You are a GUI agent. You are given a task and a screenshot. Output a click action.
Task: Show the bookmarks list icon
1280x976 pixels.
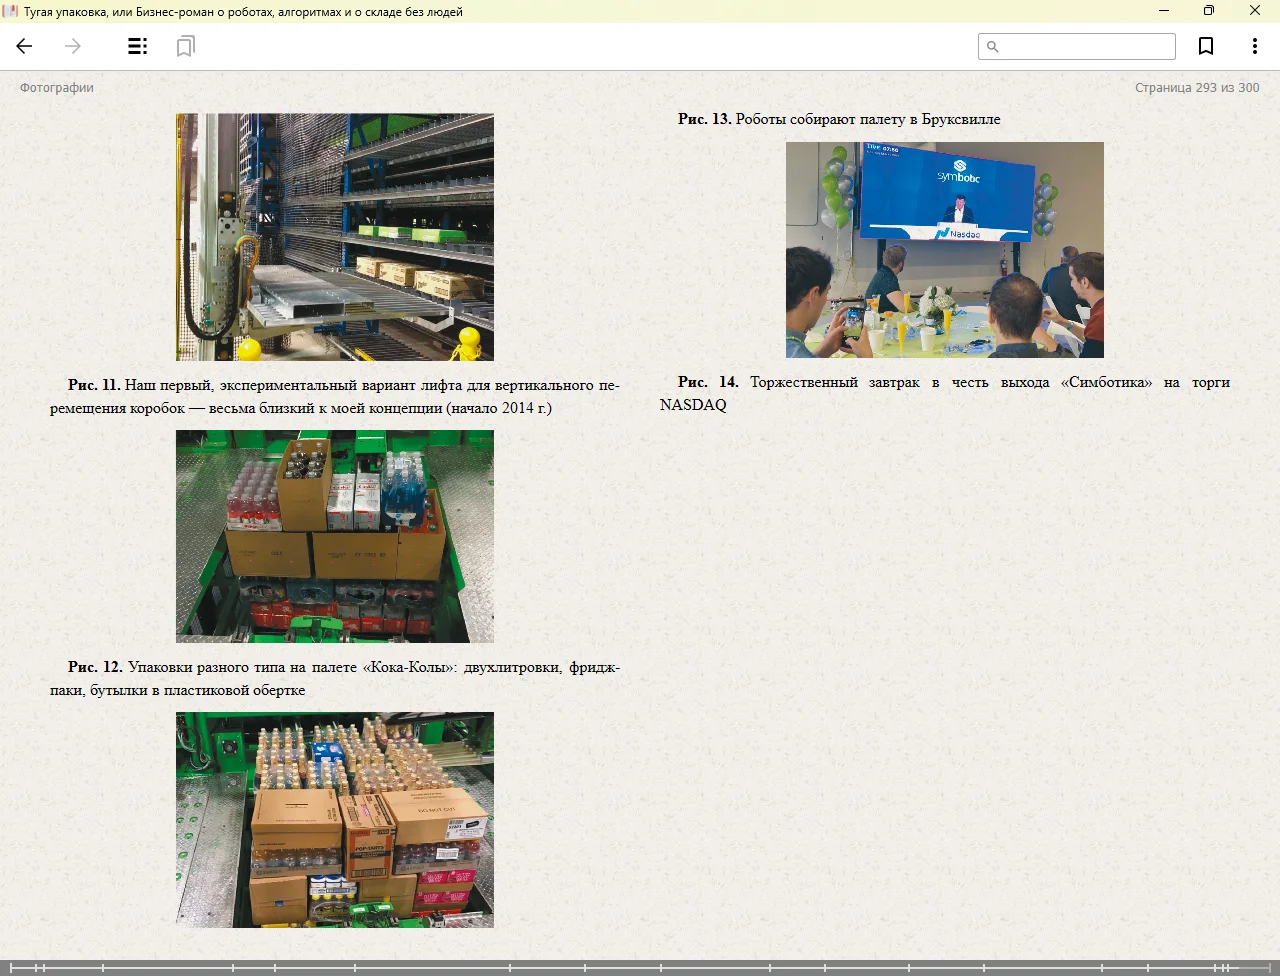tap(185, 46)
